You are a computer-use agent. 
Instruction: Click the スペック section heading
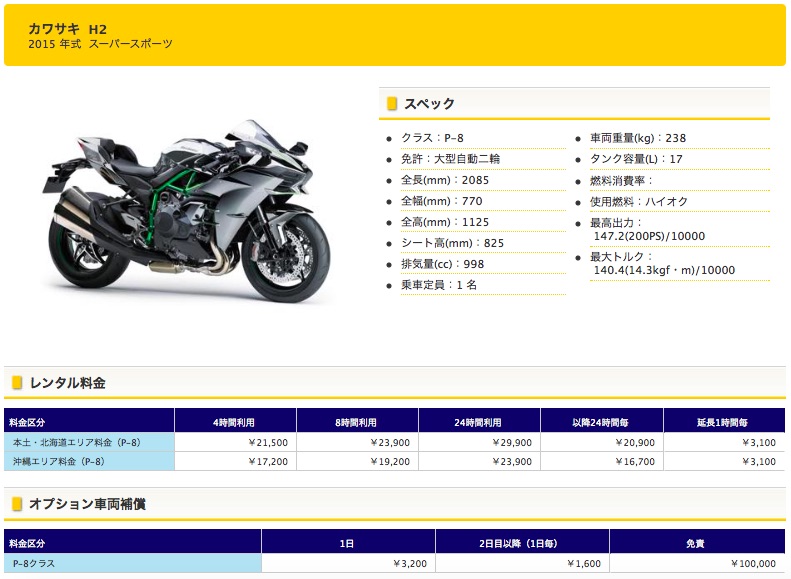[429, 104]
